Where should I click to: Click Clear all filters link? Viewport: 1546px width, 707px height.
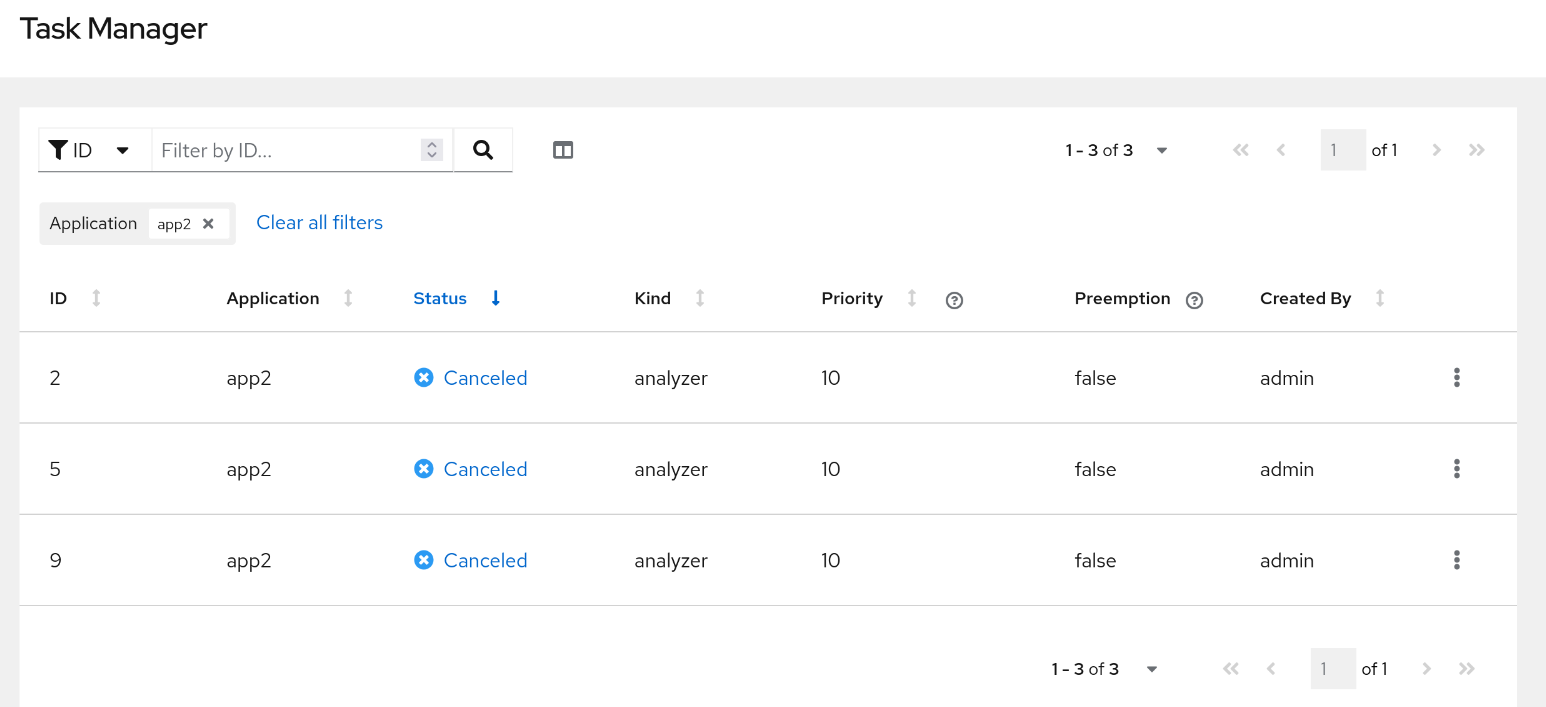pyautogui.click(x=319, y=223)
